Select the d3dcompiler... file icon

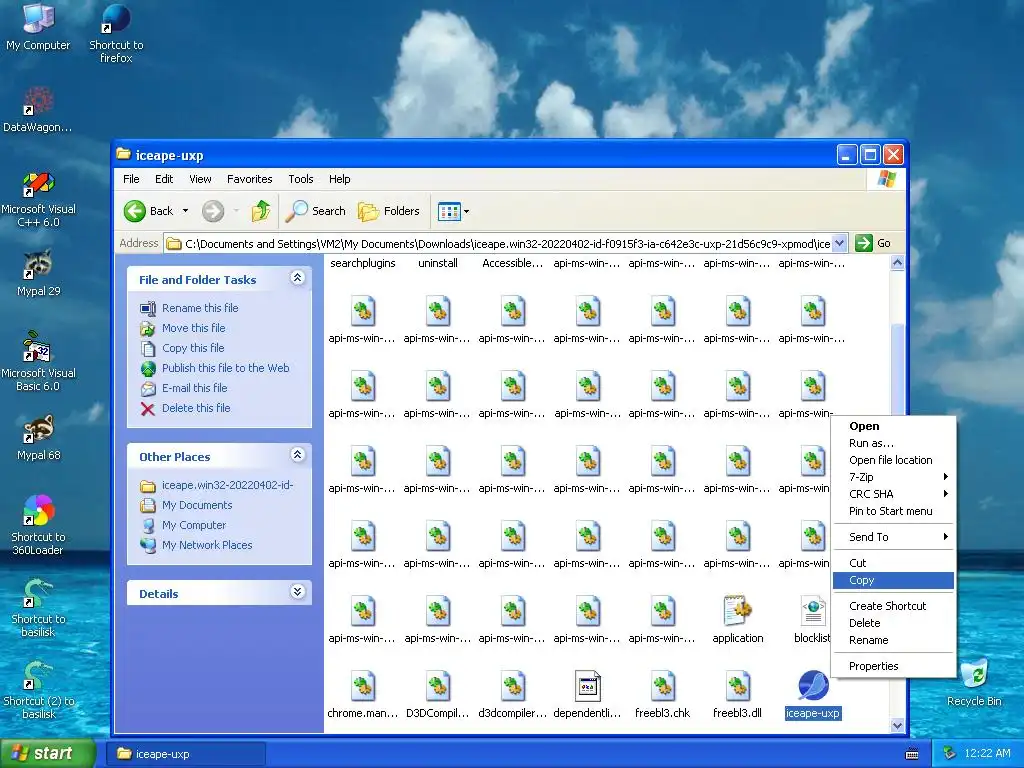pyautogui.click(x=513, y=695)
